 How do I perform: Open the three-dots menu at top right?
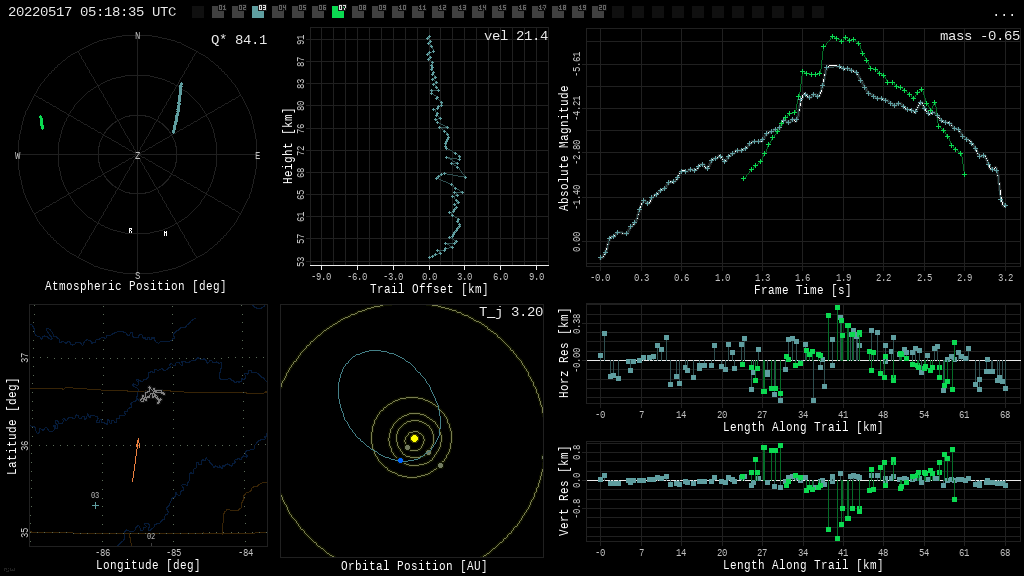[1004, 14]
